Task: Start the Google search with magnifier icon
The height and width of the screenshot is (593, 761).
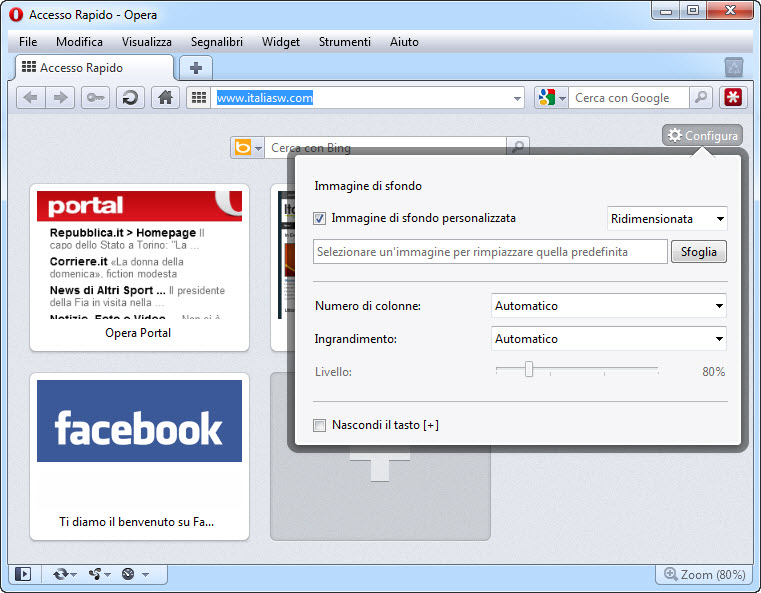Action: [701, 98]
